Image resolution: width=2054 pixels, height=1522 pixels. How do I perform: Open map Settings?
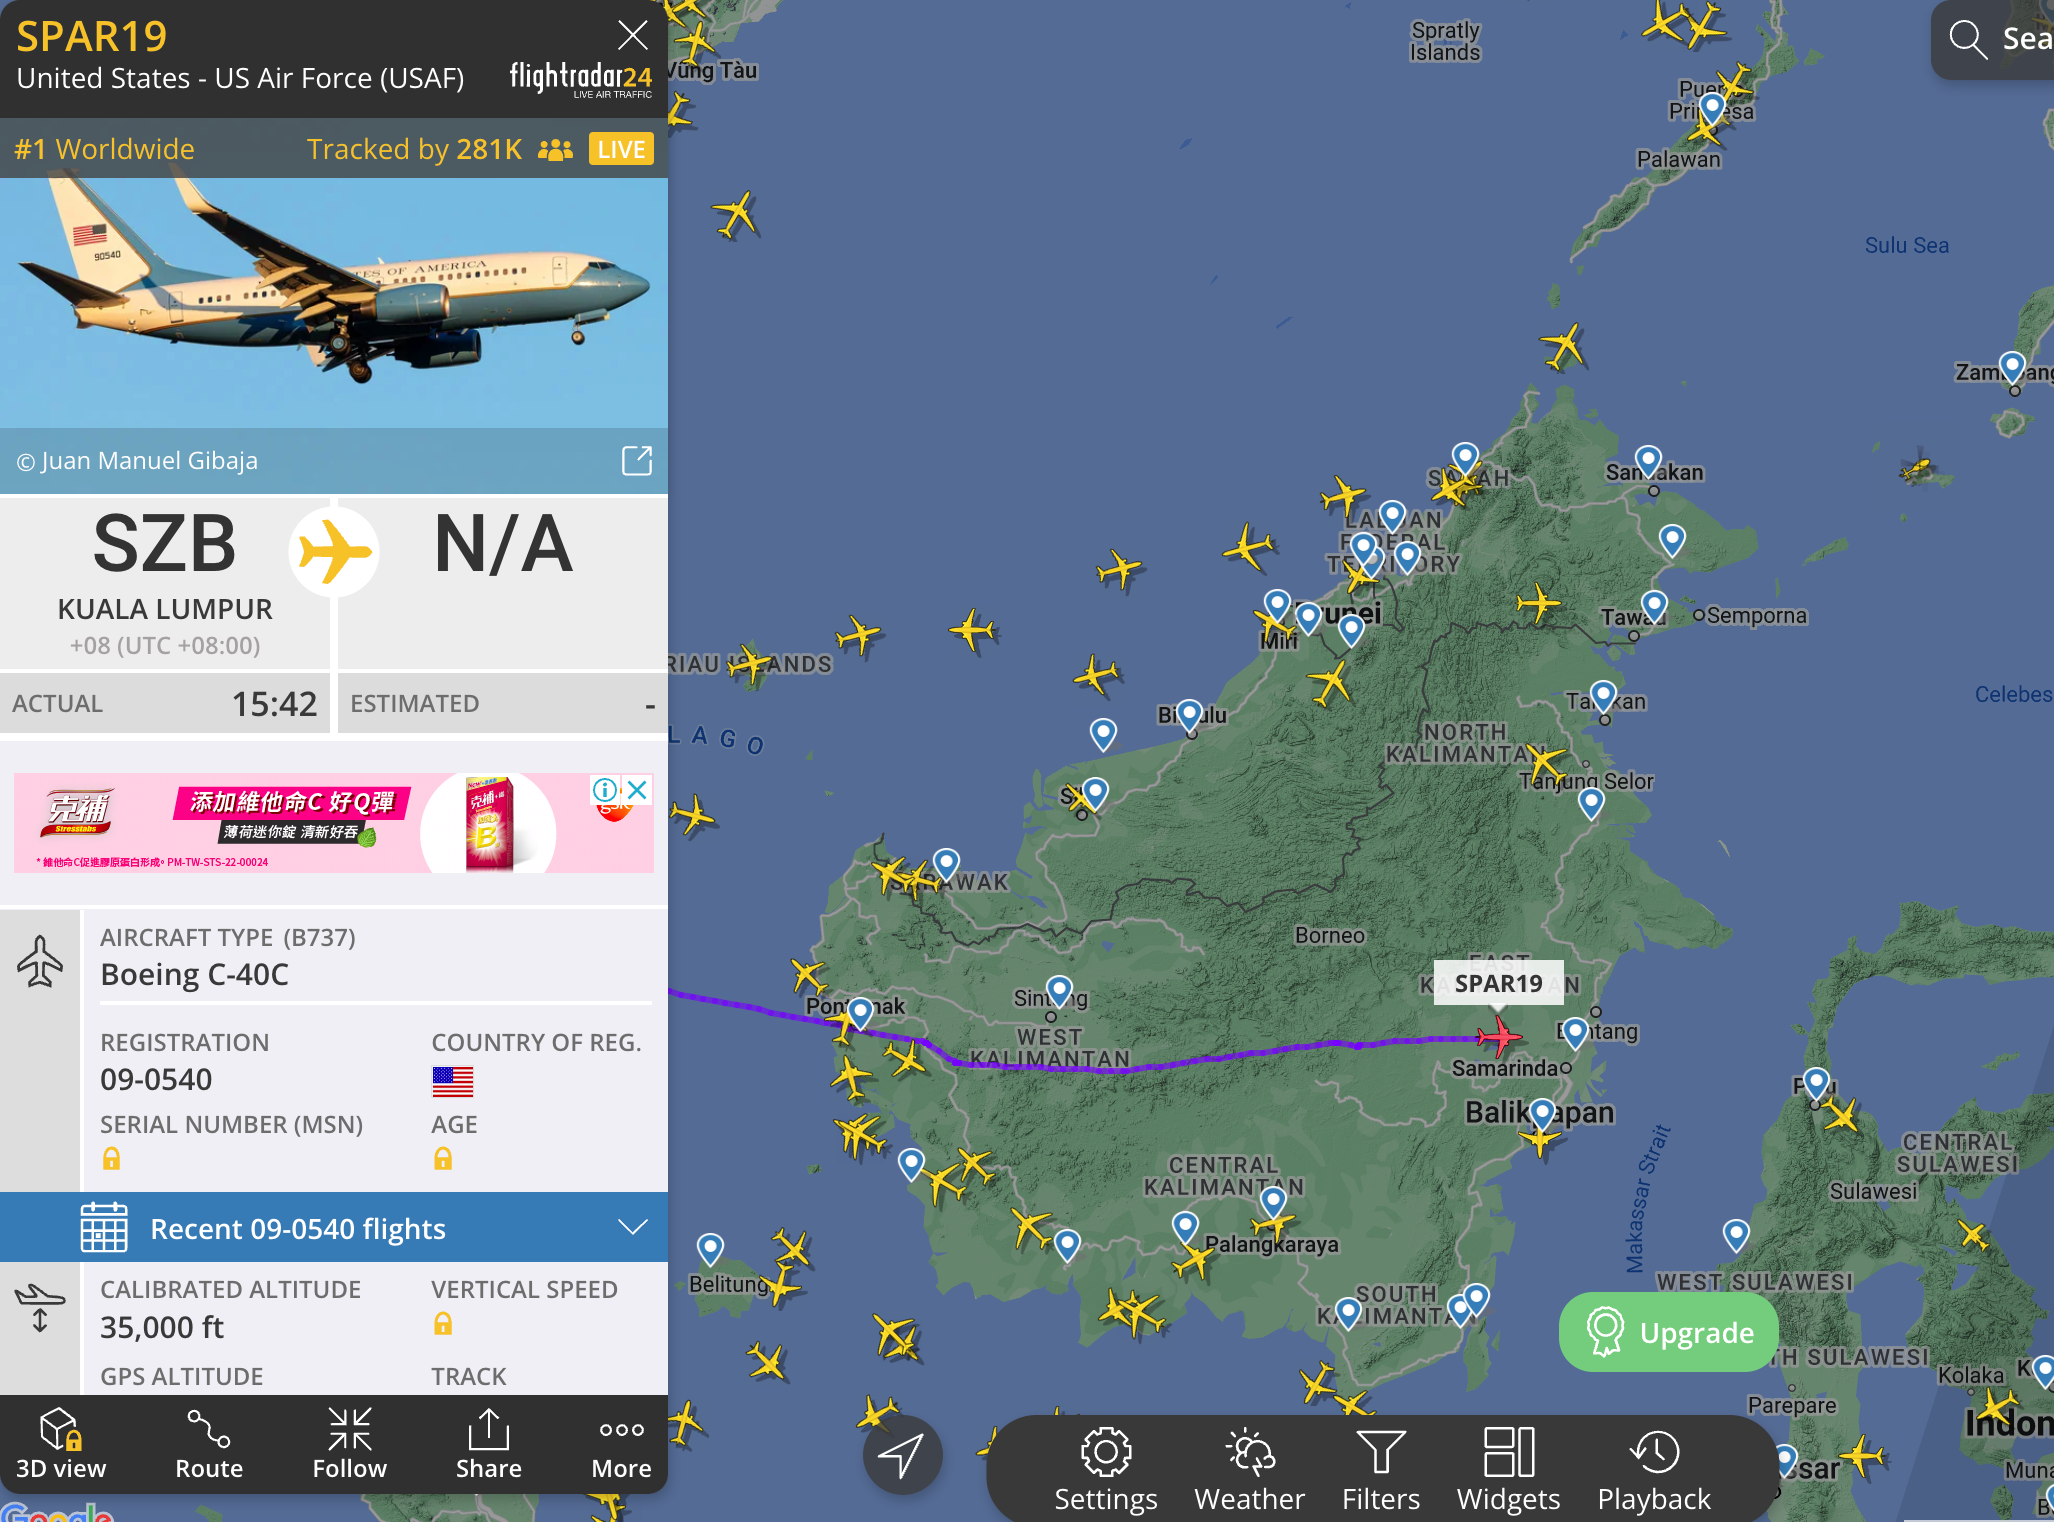(x=1105, y=1470)
